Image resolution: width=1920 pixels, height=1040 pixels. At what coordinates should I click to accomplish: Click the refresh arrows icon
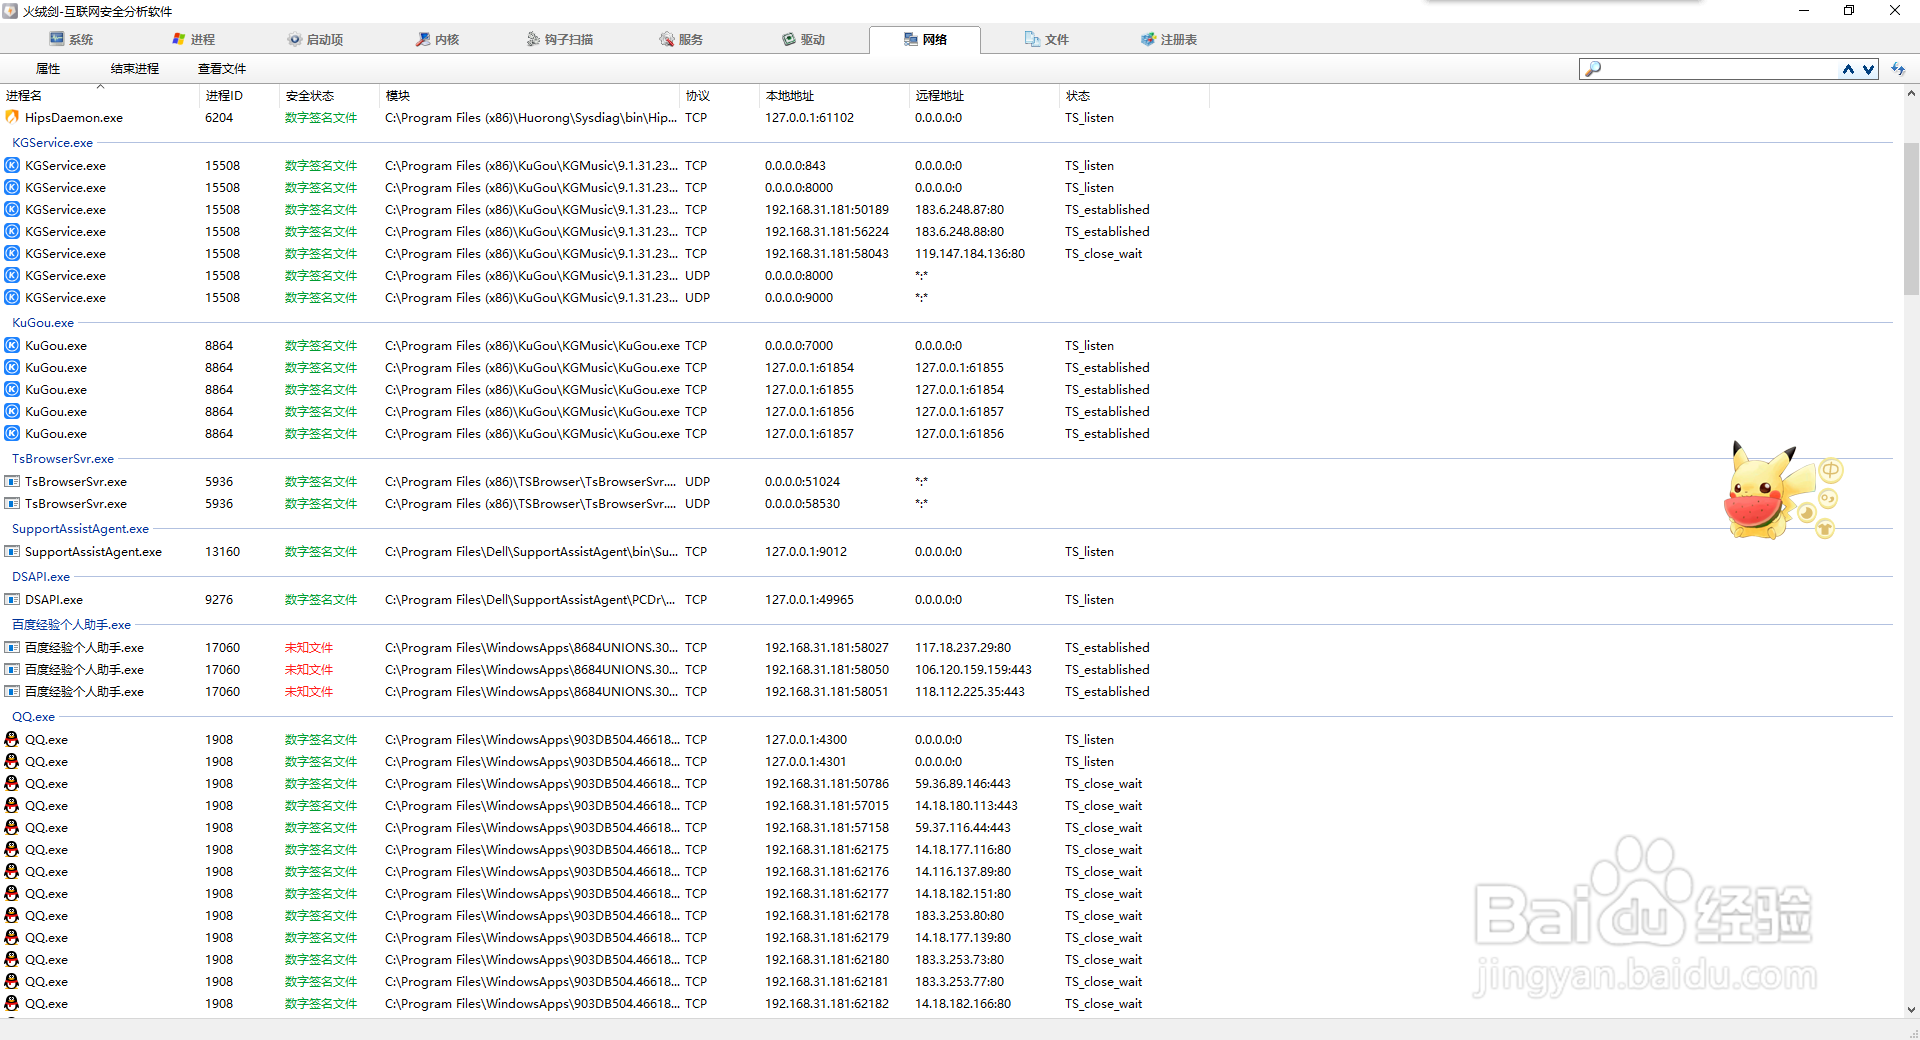(1898, 69)
